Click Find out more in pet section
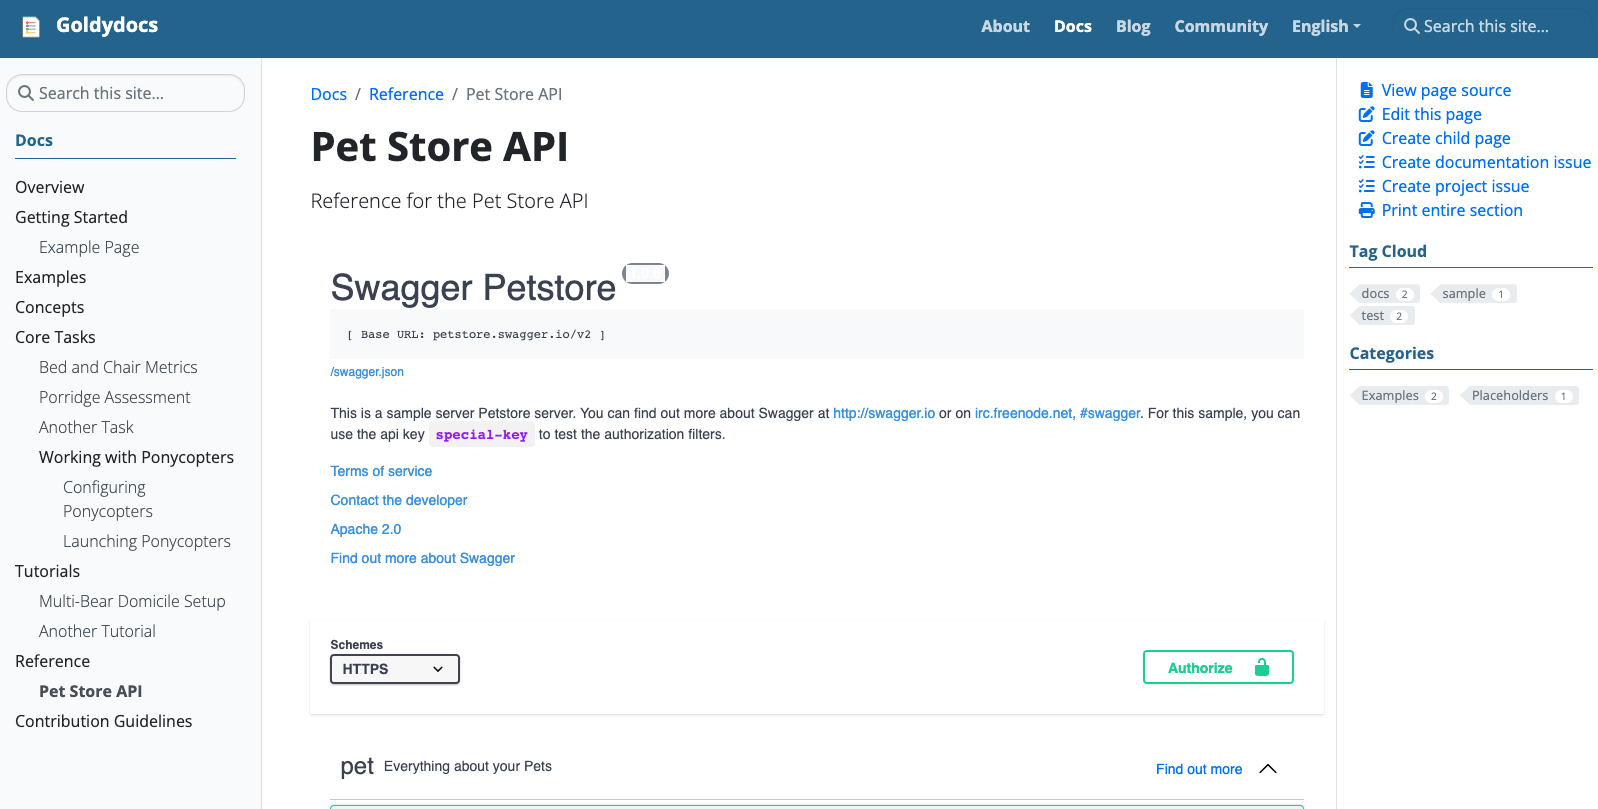Viewport: 1598px width, 809px height. tap(1199, 769)
